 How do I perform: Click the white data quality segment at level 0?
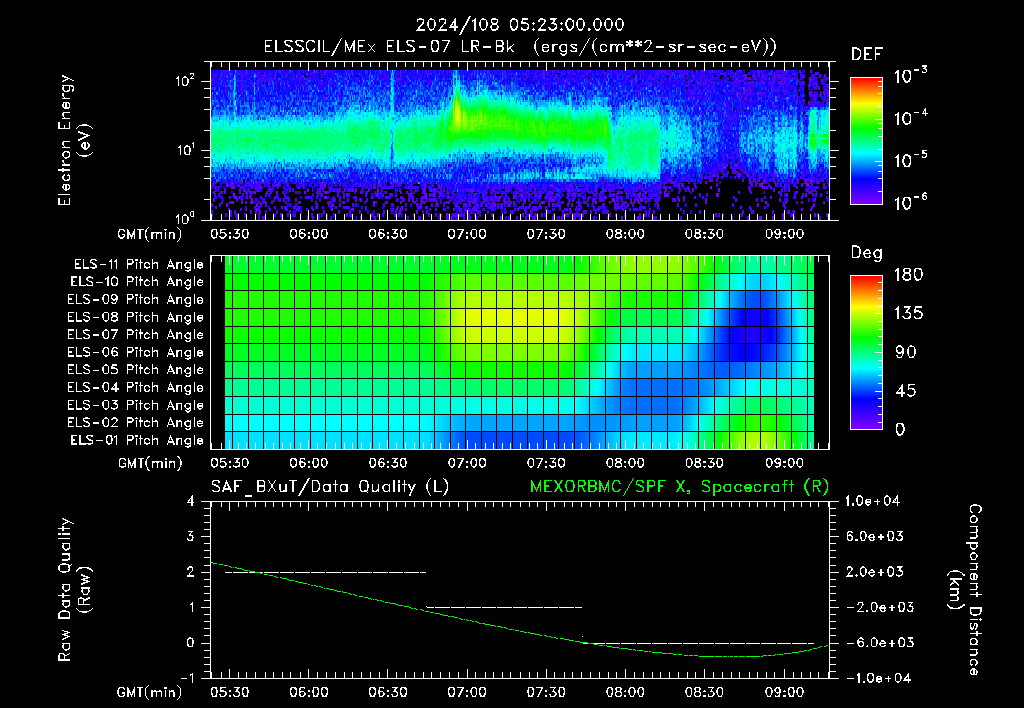click(x=698, y=643)
